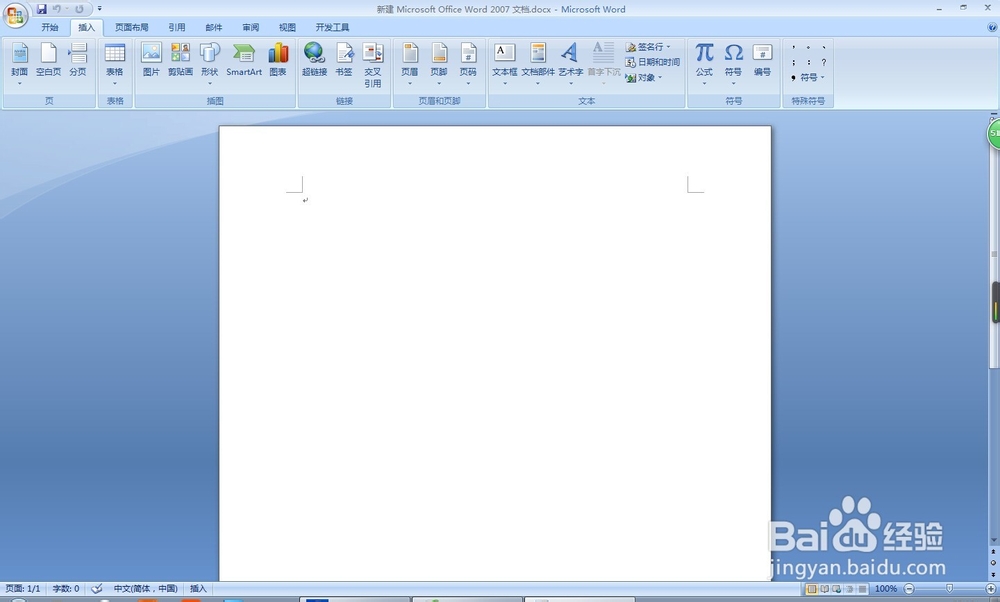Switch to Web Layout view
Screen dimensions: 1000x602
click(x=837, y=589)
